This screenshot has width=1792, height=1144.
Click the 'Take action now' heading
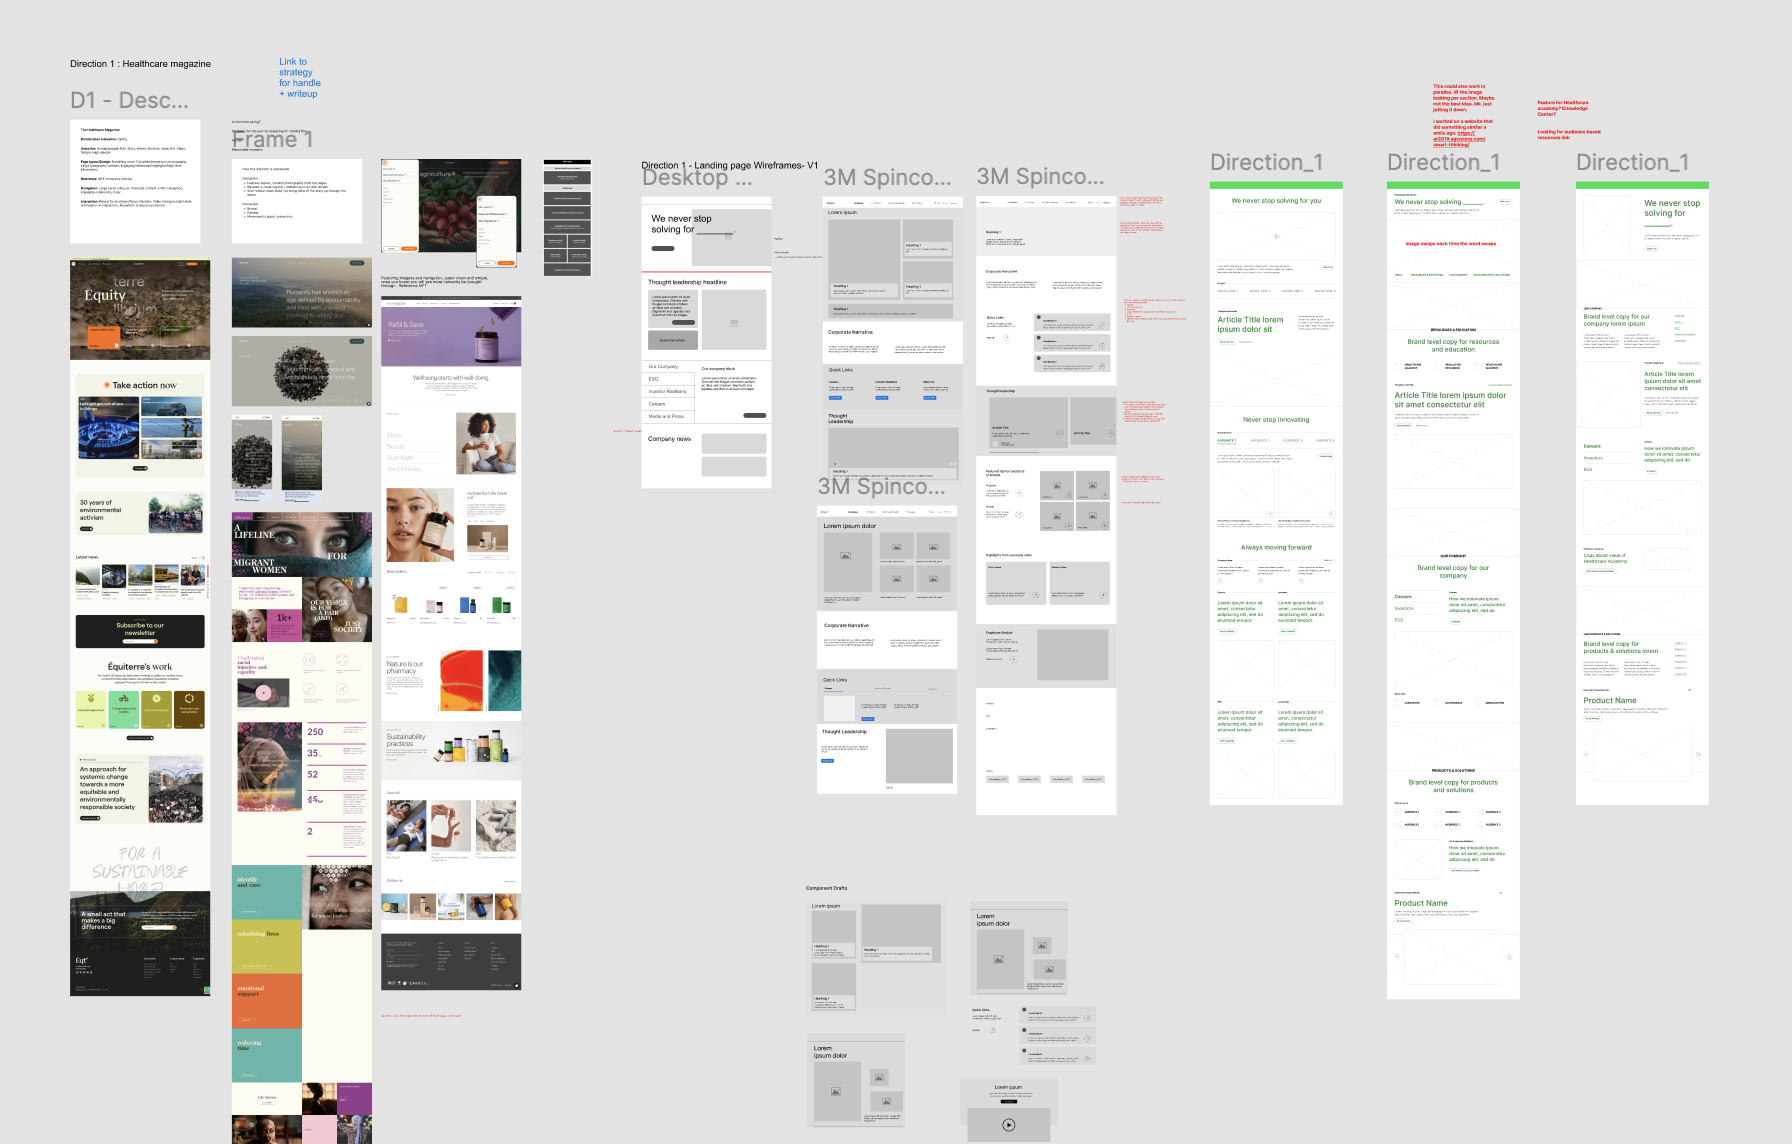coord(144,385)
